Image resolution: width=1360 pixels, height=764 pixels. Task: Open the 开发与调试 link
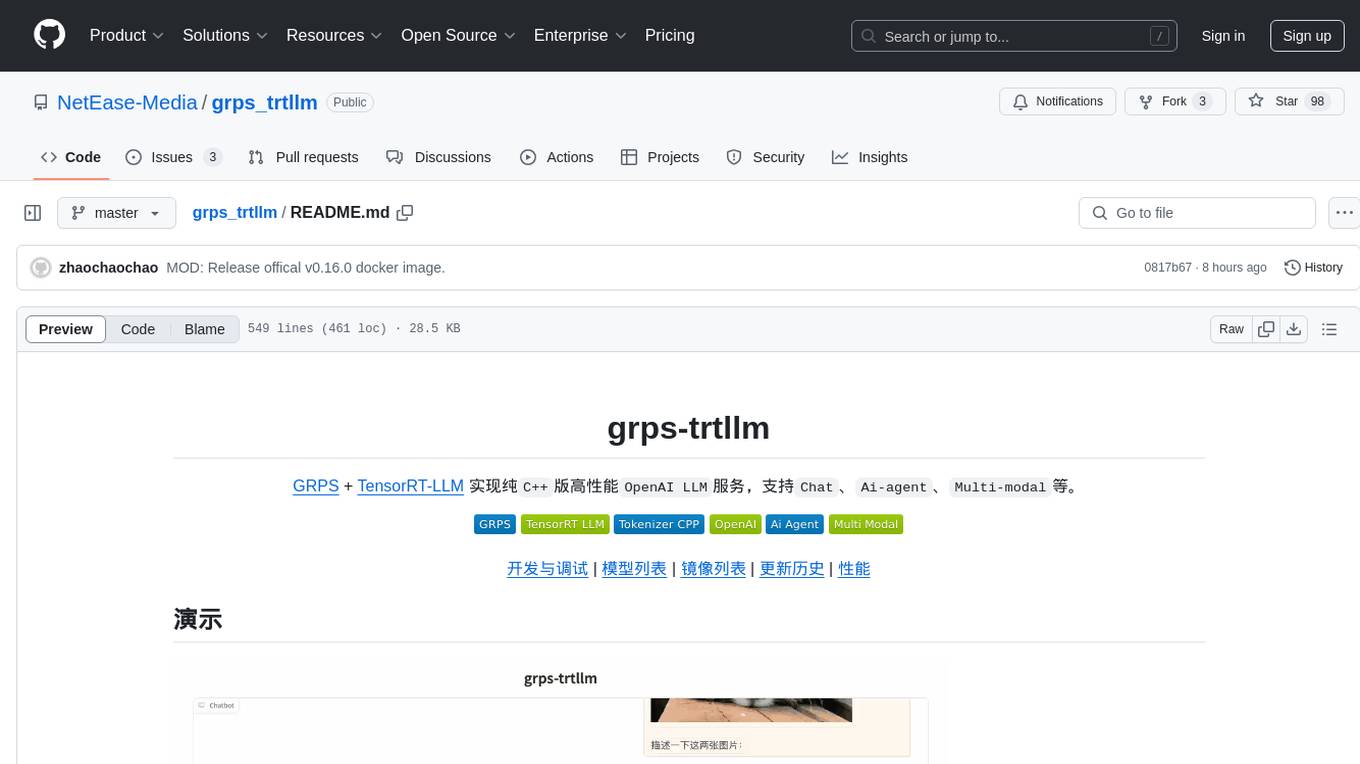(x=548, y=568)
